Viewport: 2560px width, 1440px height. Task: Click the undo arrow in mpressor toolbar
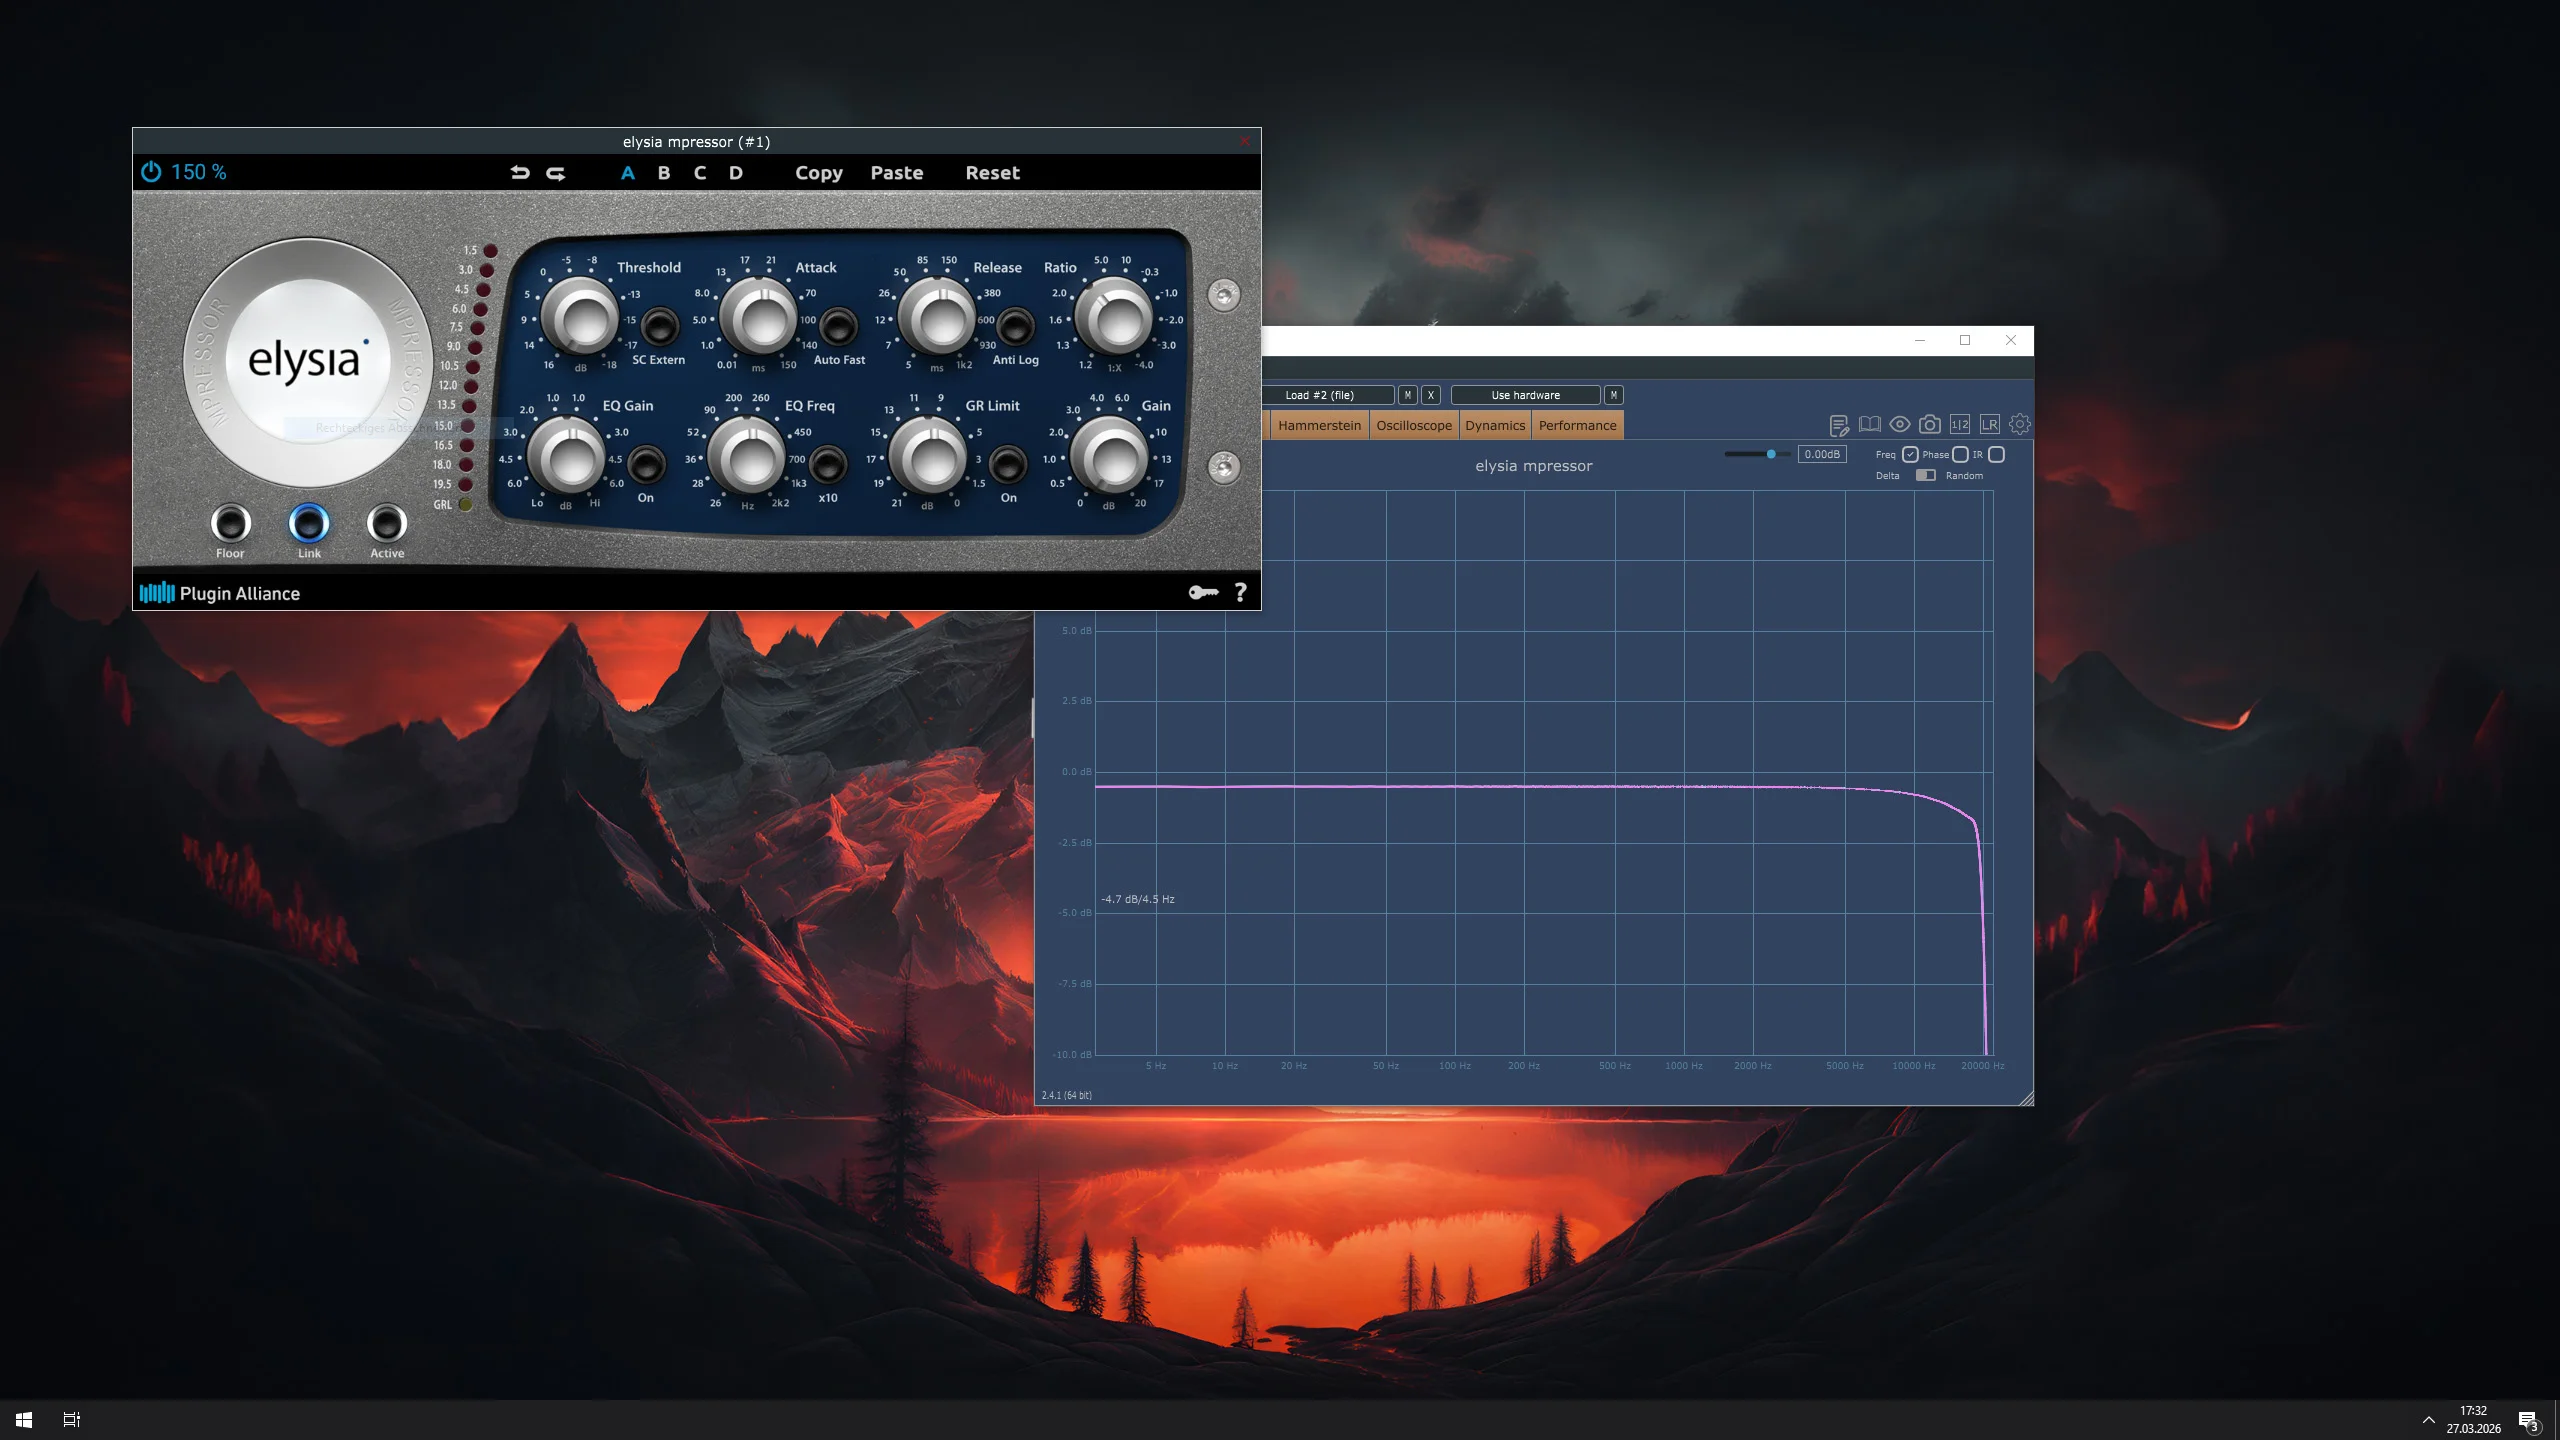click(520, 173)
